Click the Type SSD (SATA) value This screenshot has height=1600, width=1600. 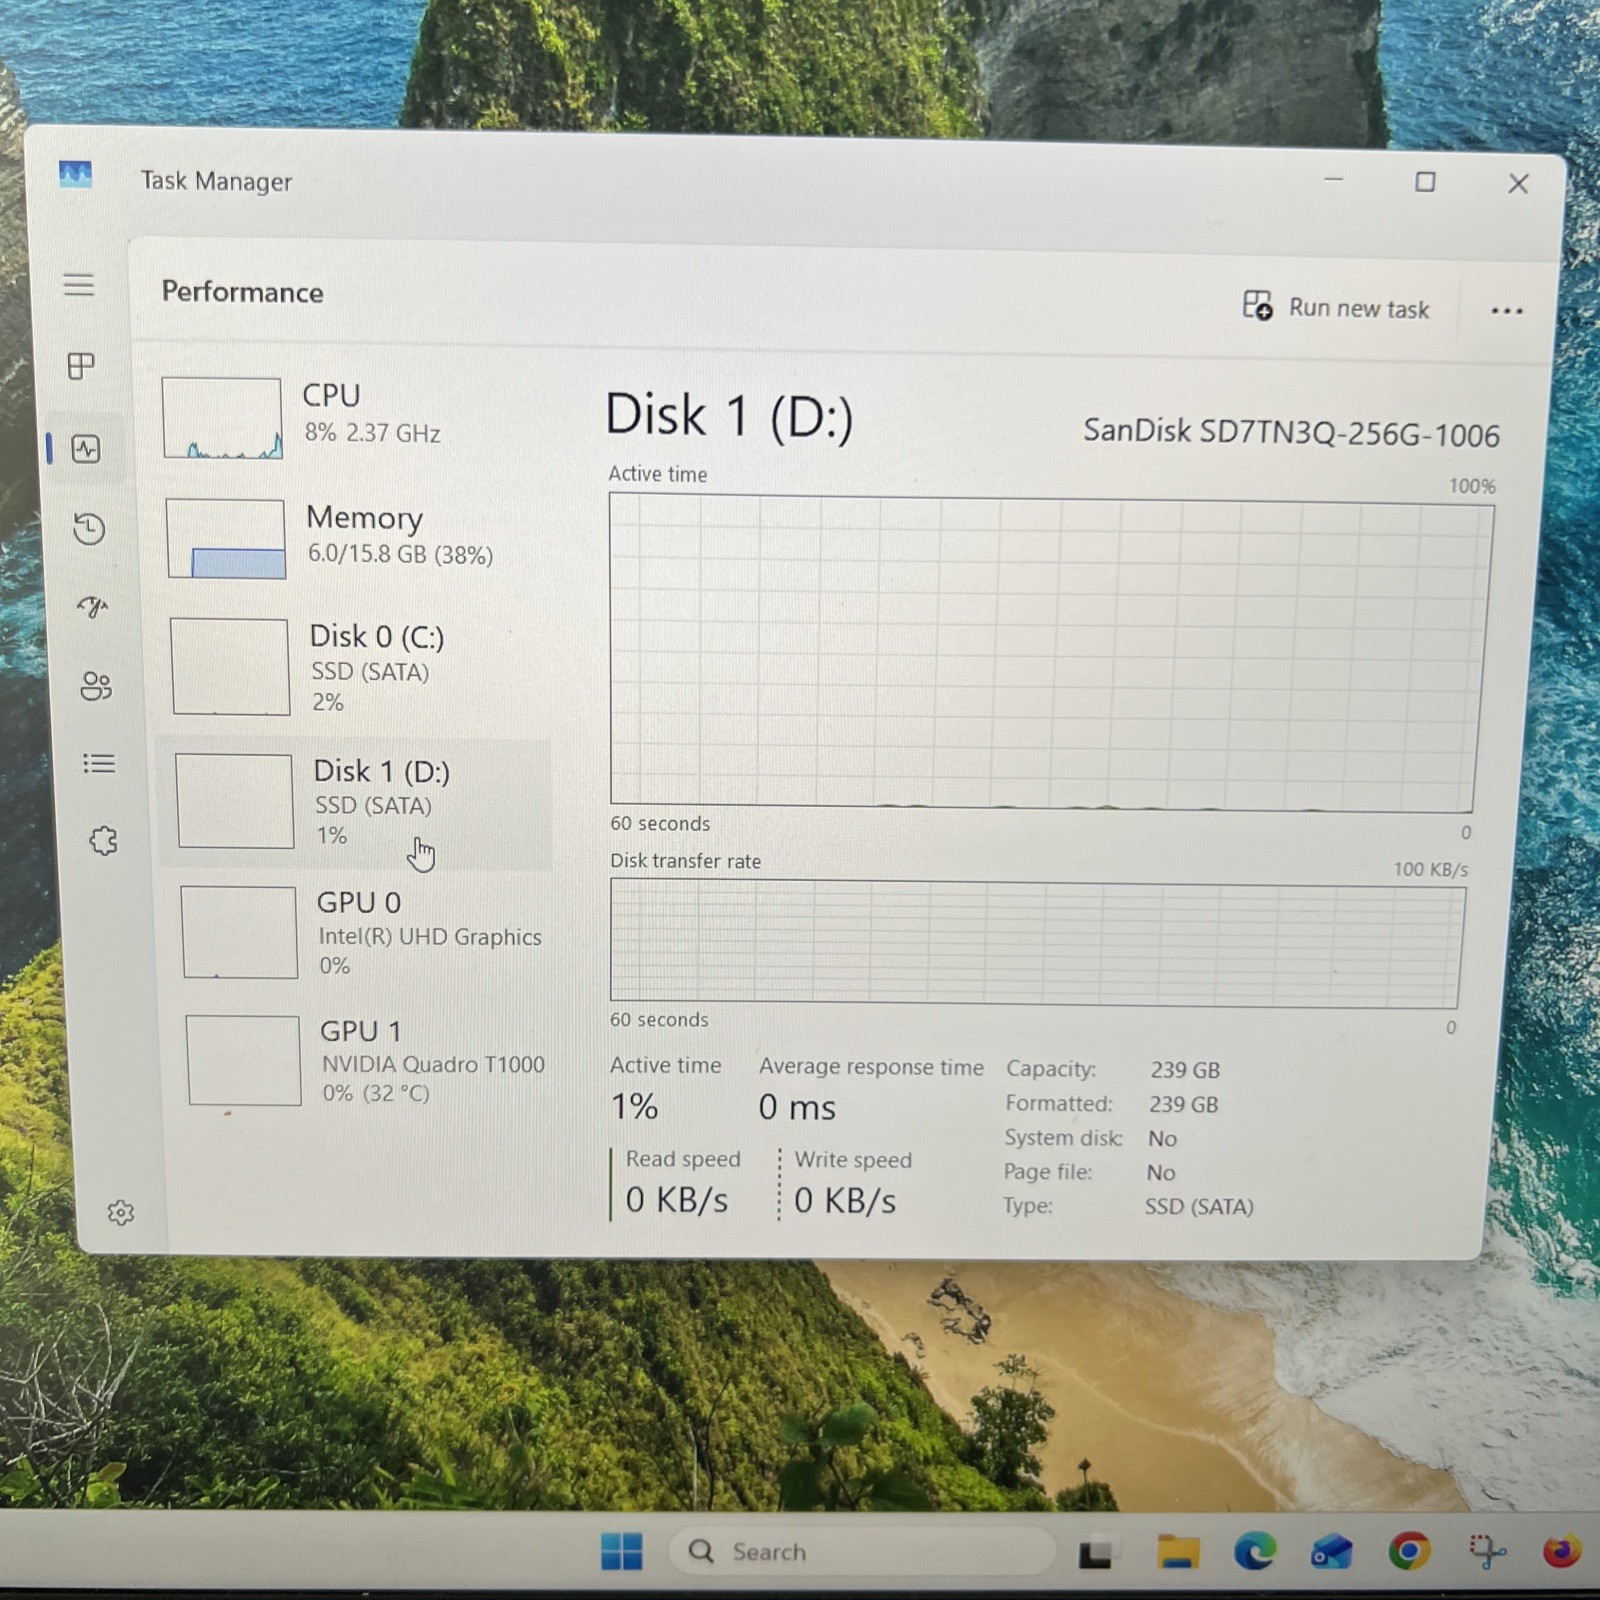click(x=1199, y=1206)
